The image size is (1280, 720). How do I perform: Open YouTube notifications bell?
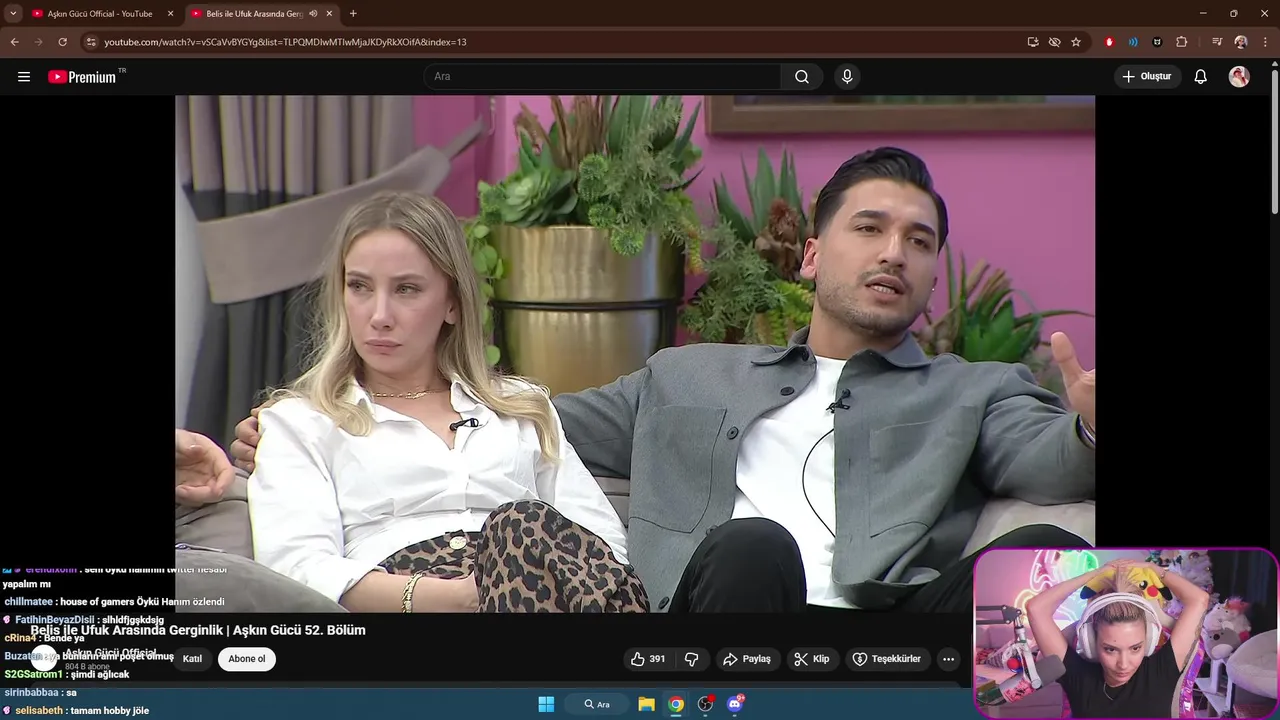click(1201, 77)
